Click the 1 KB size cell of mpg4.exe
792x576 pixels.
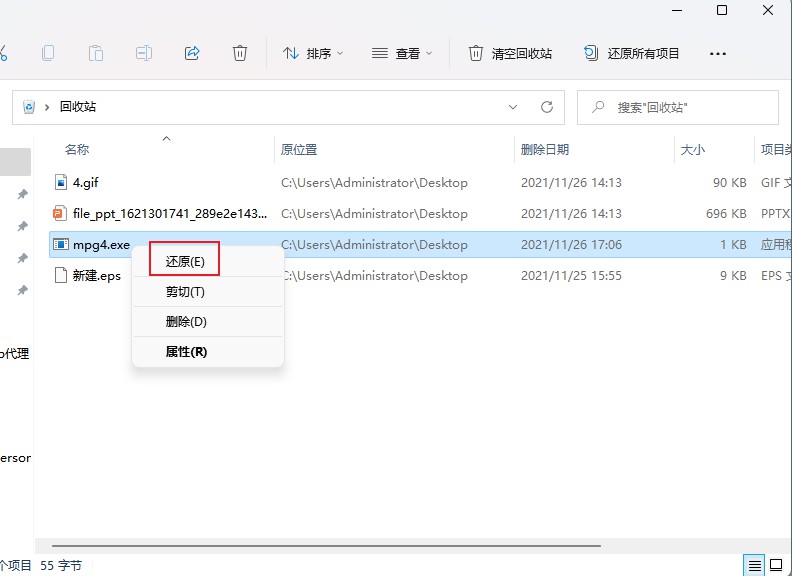(x=733, y=245)
